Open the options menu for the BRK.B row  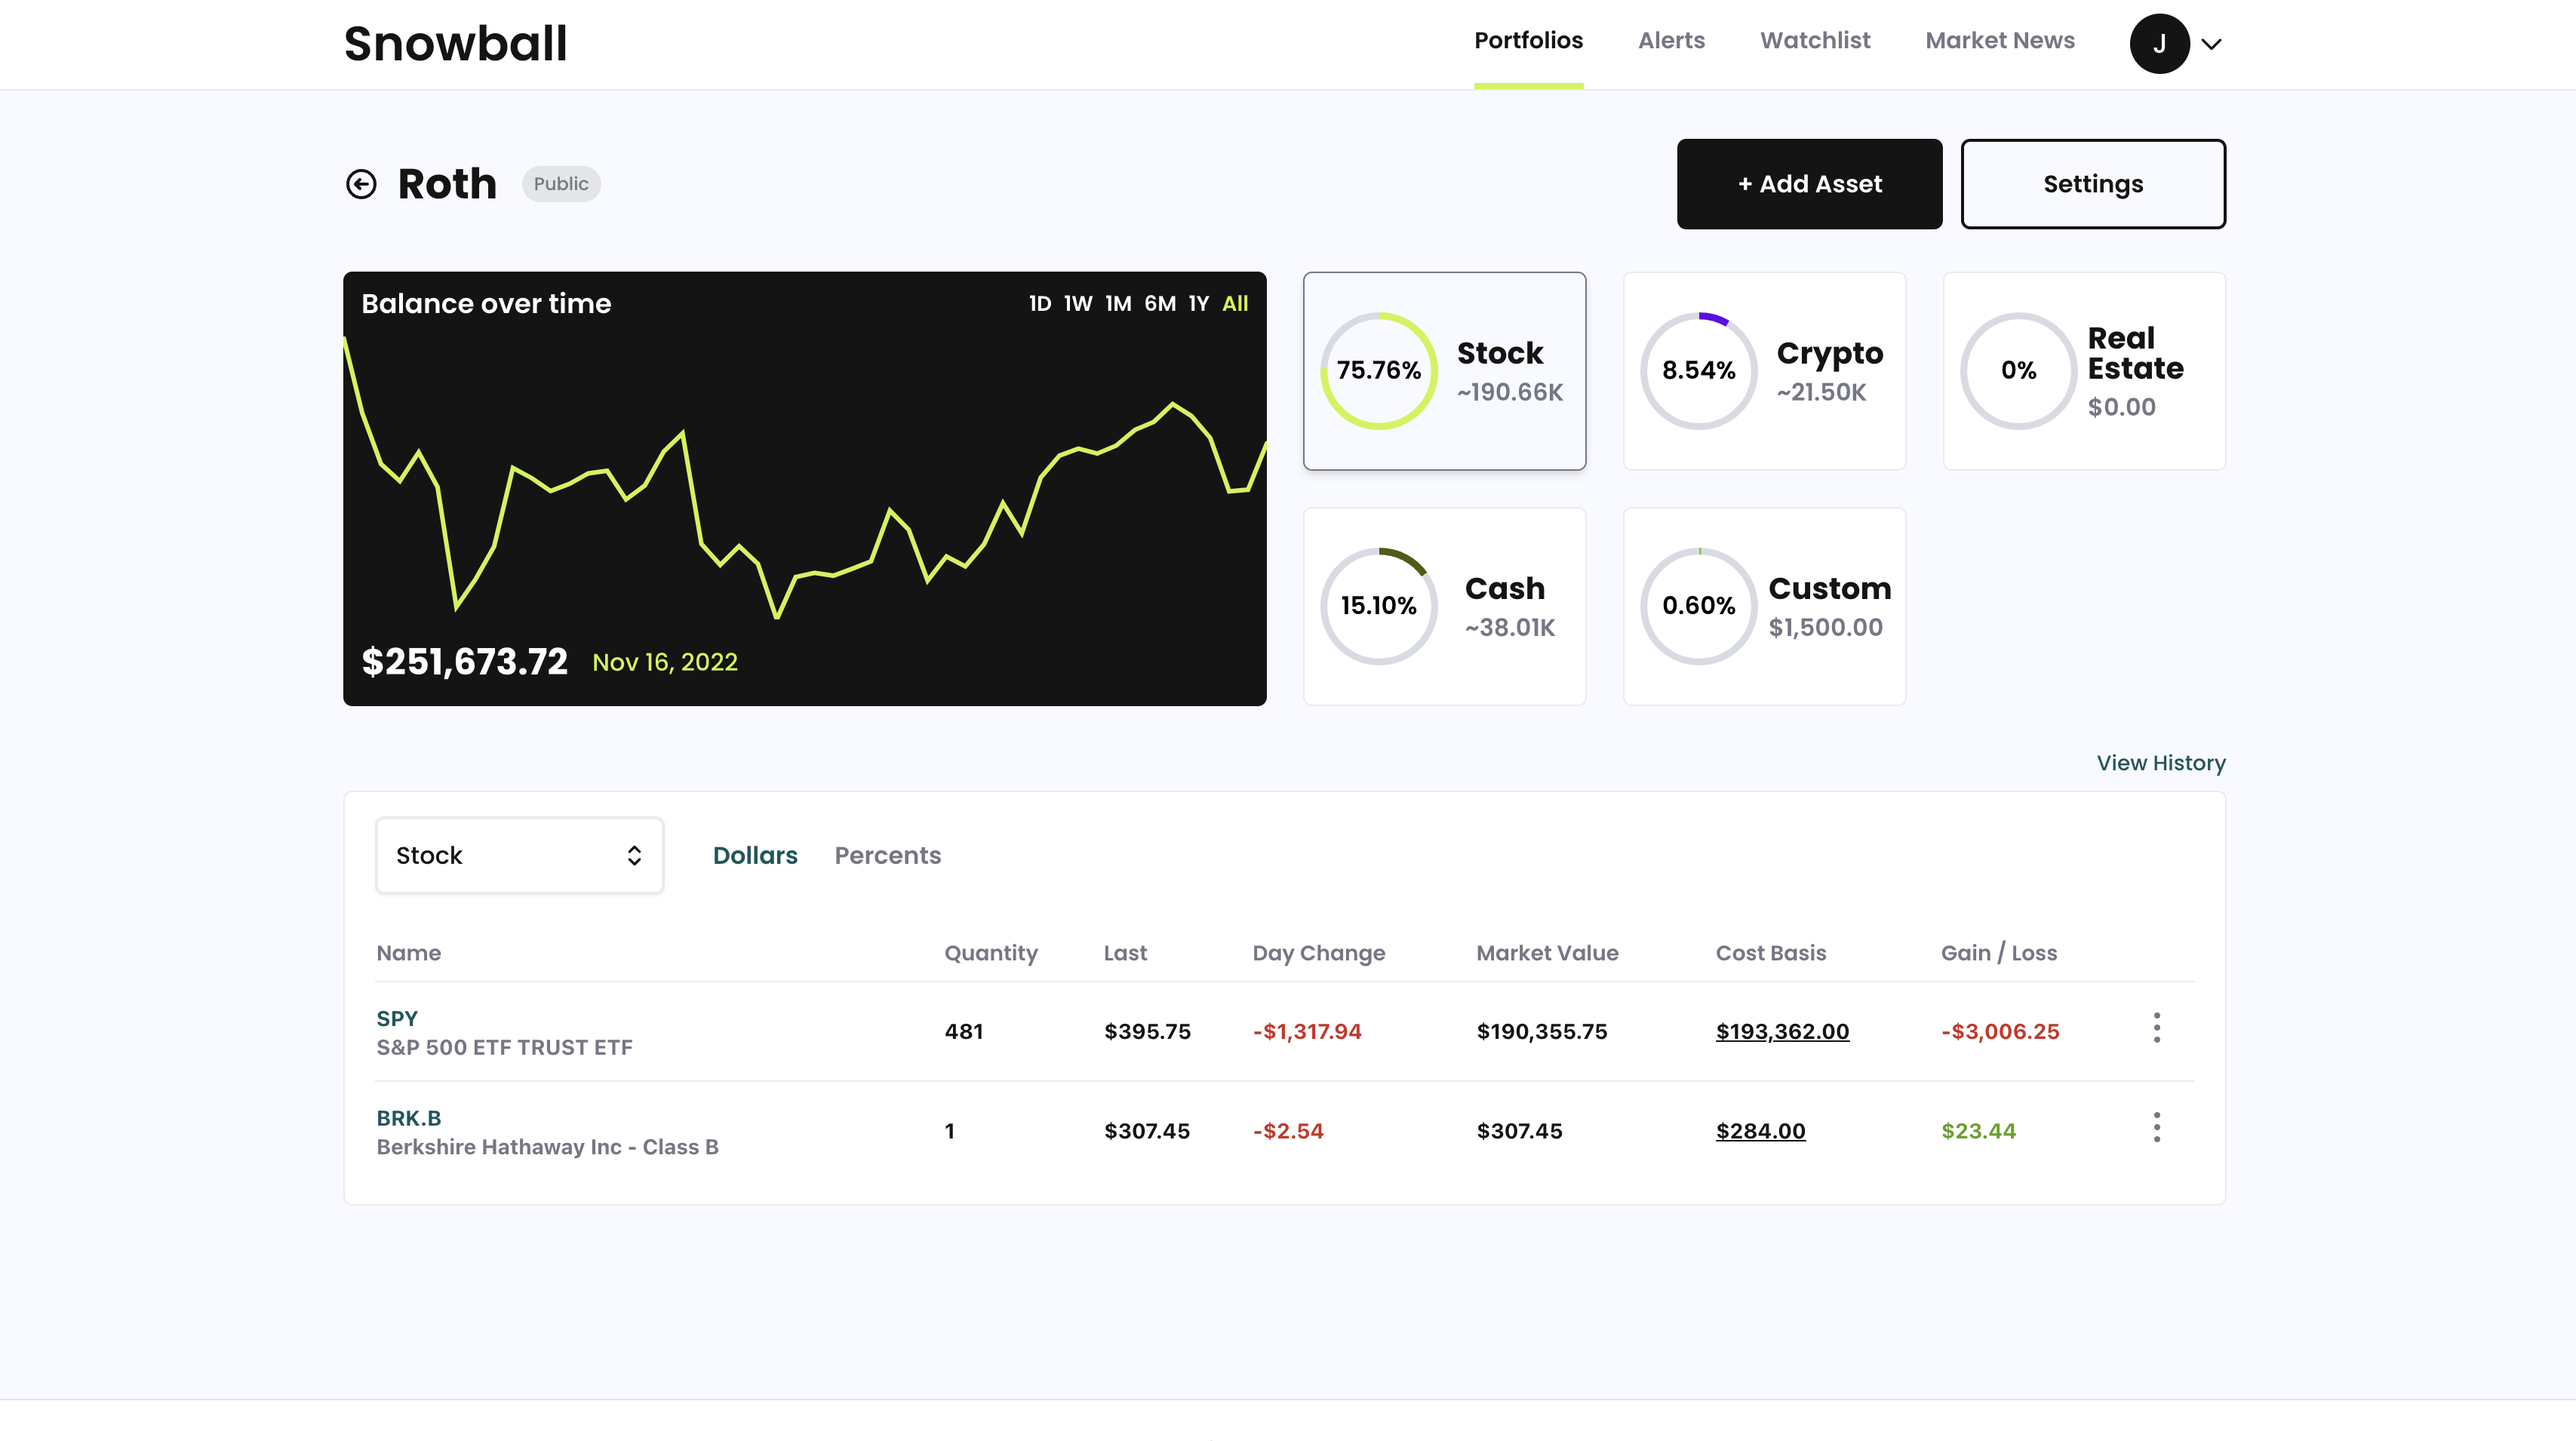click(x=2157, y=1127)
